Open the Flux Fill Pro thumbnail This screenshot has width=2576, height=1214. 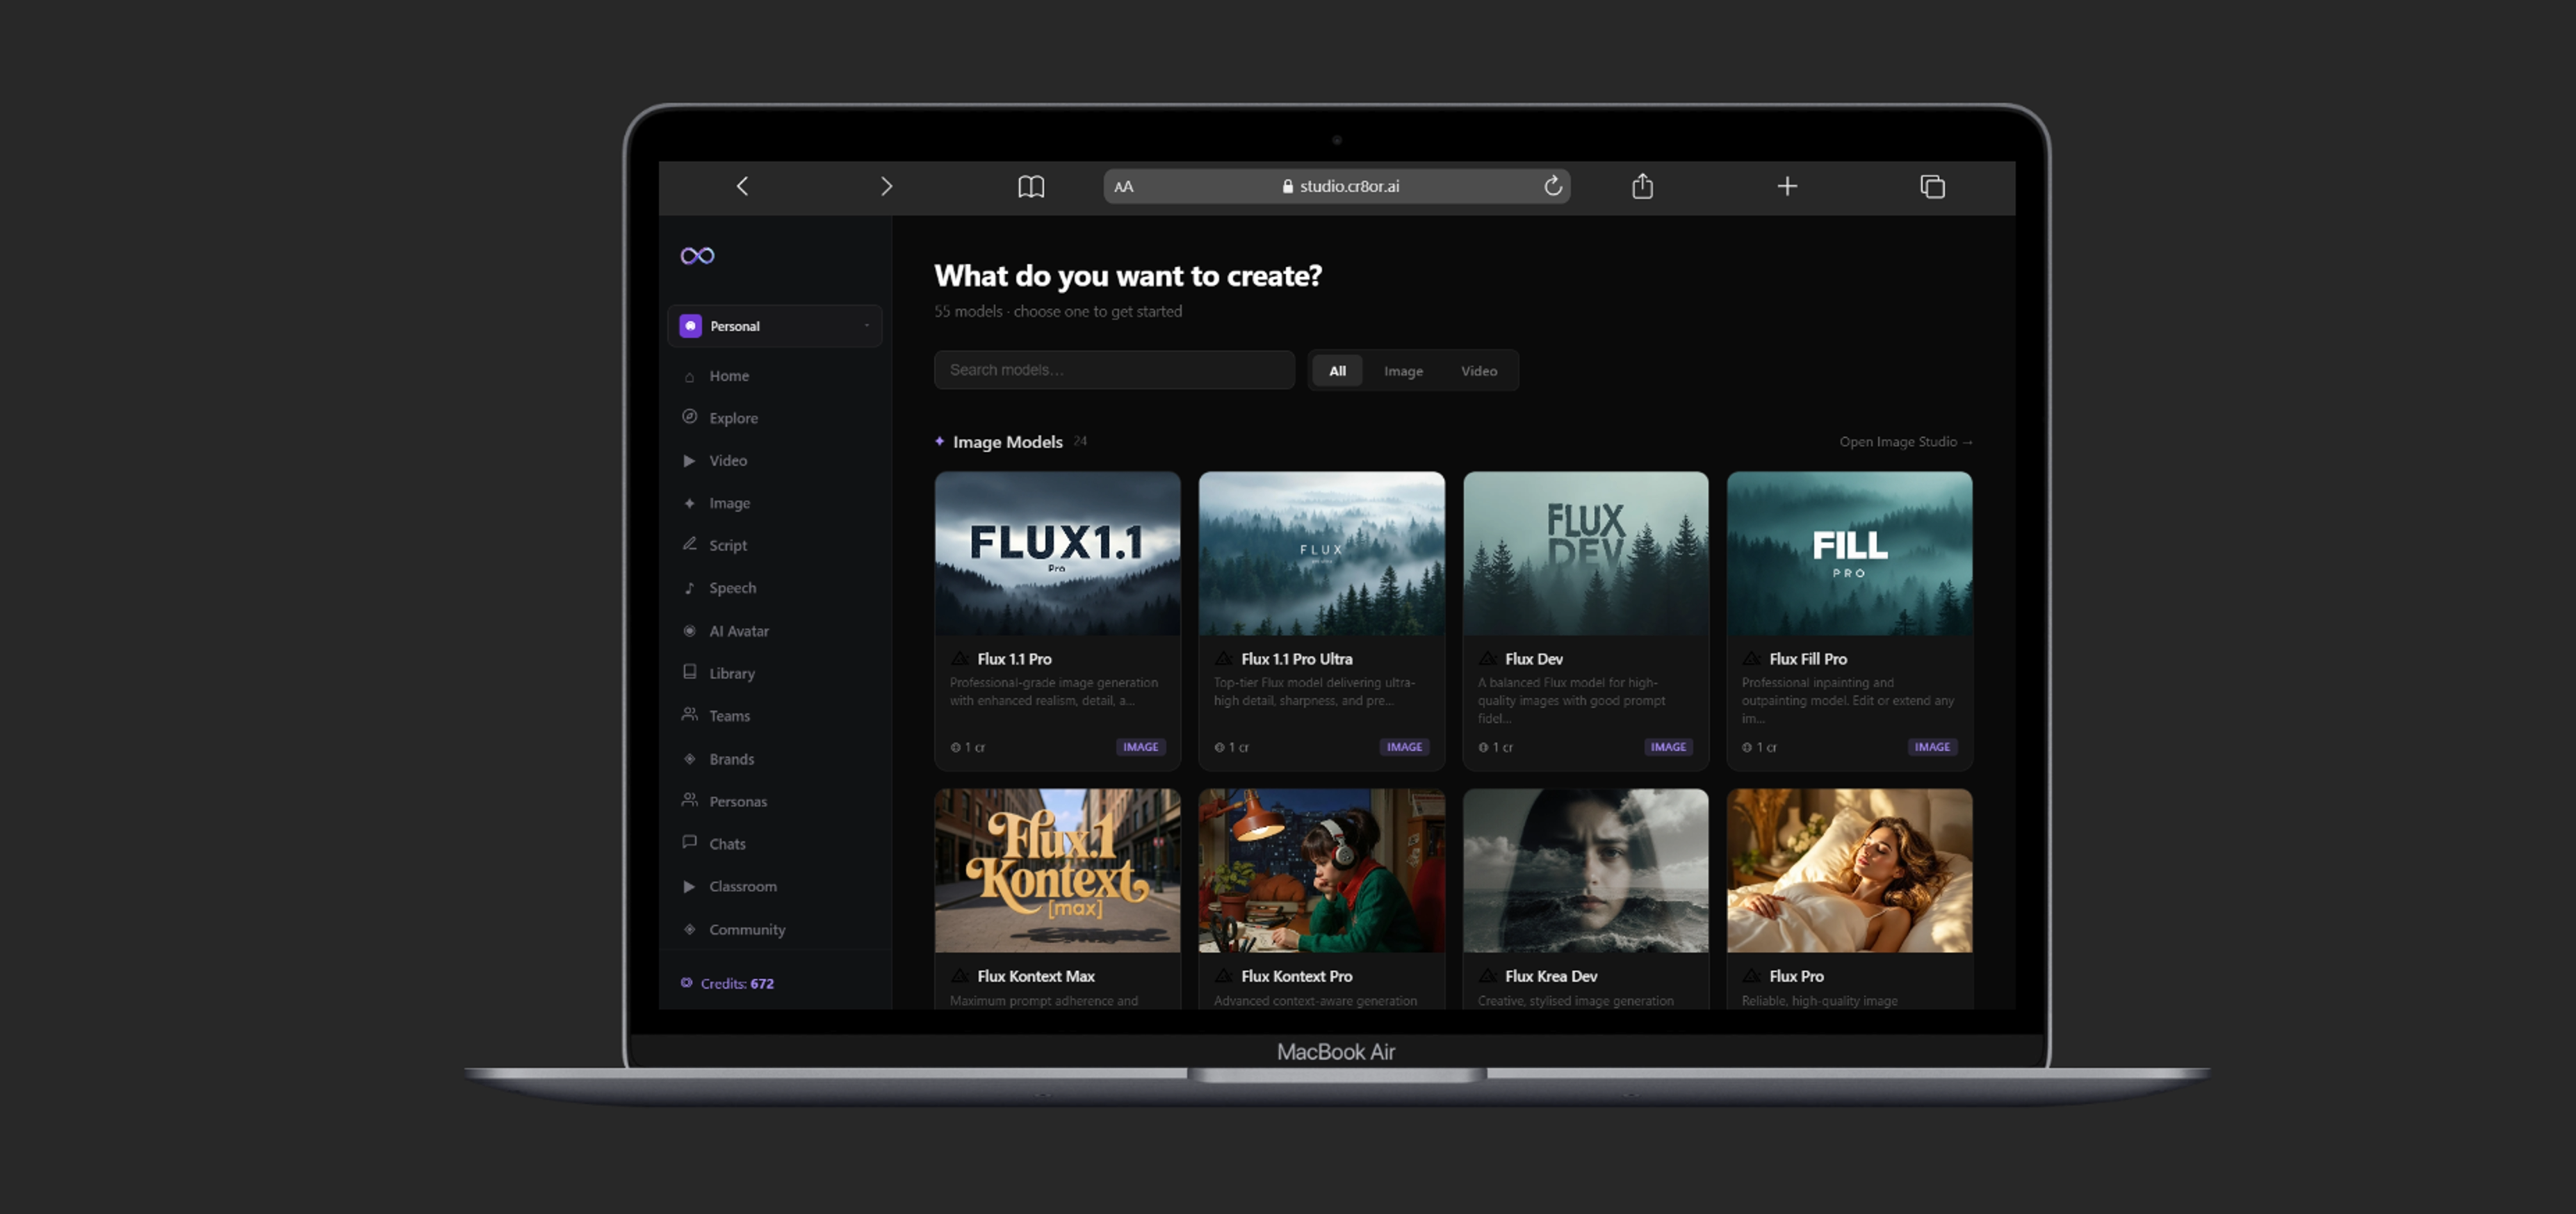(x=1849, y=554)
